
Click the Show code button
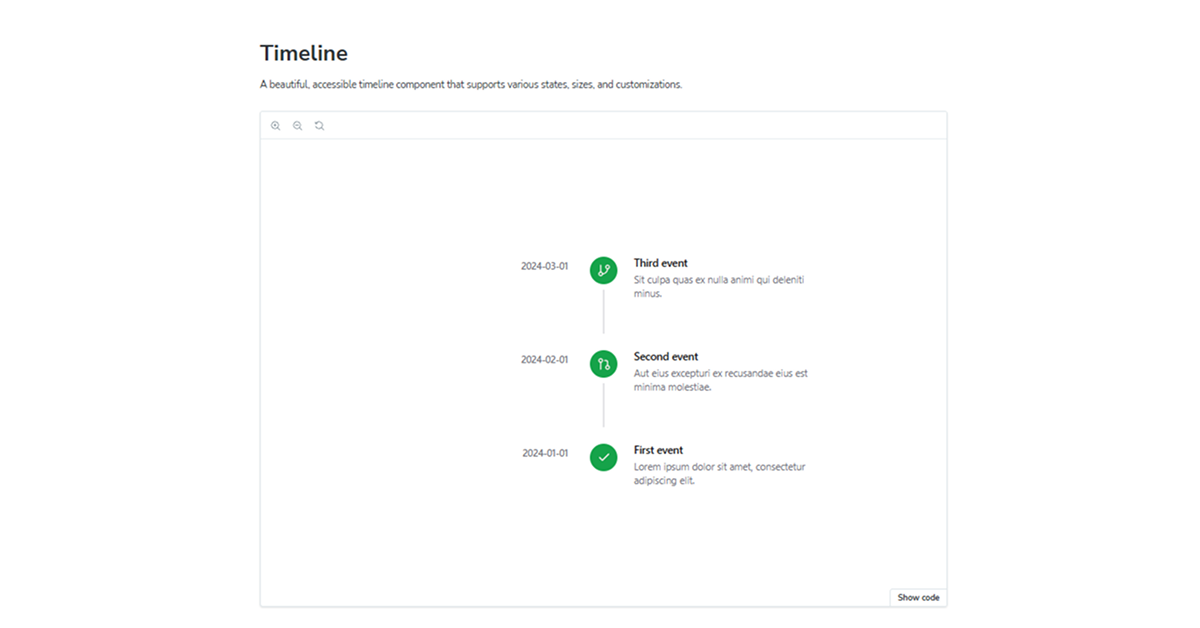point(917,597)
